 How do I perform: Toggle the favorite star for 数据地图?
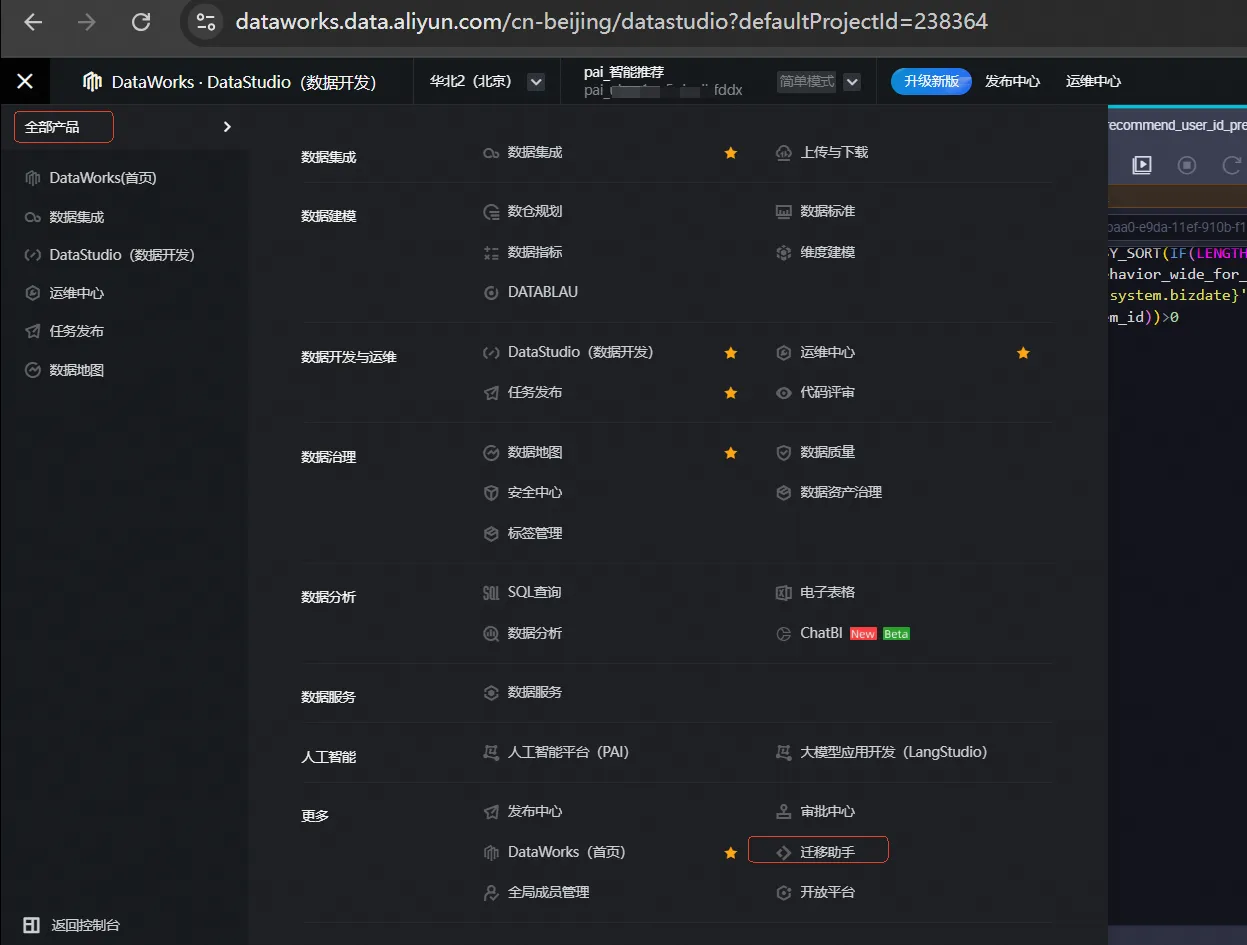(731, 453)
